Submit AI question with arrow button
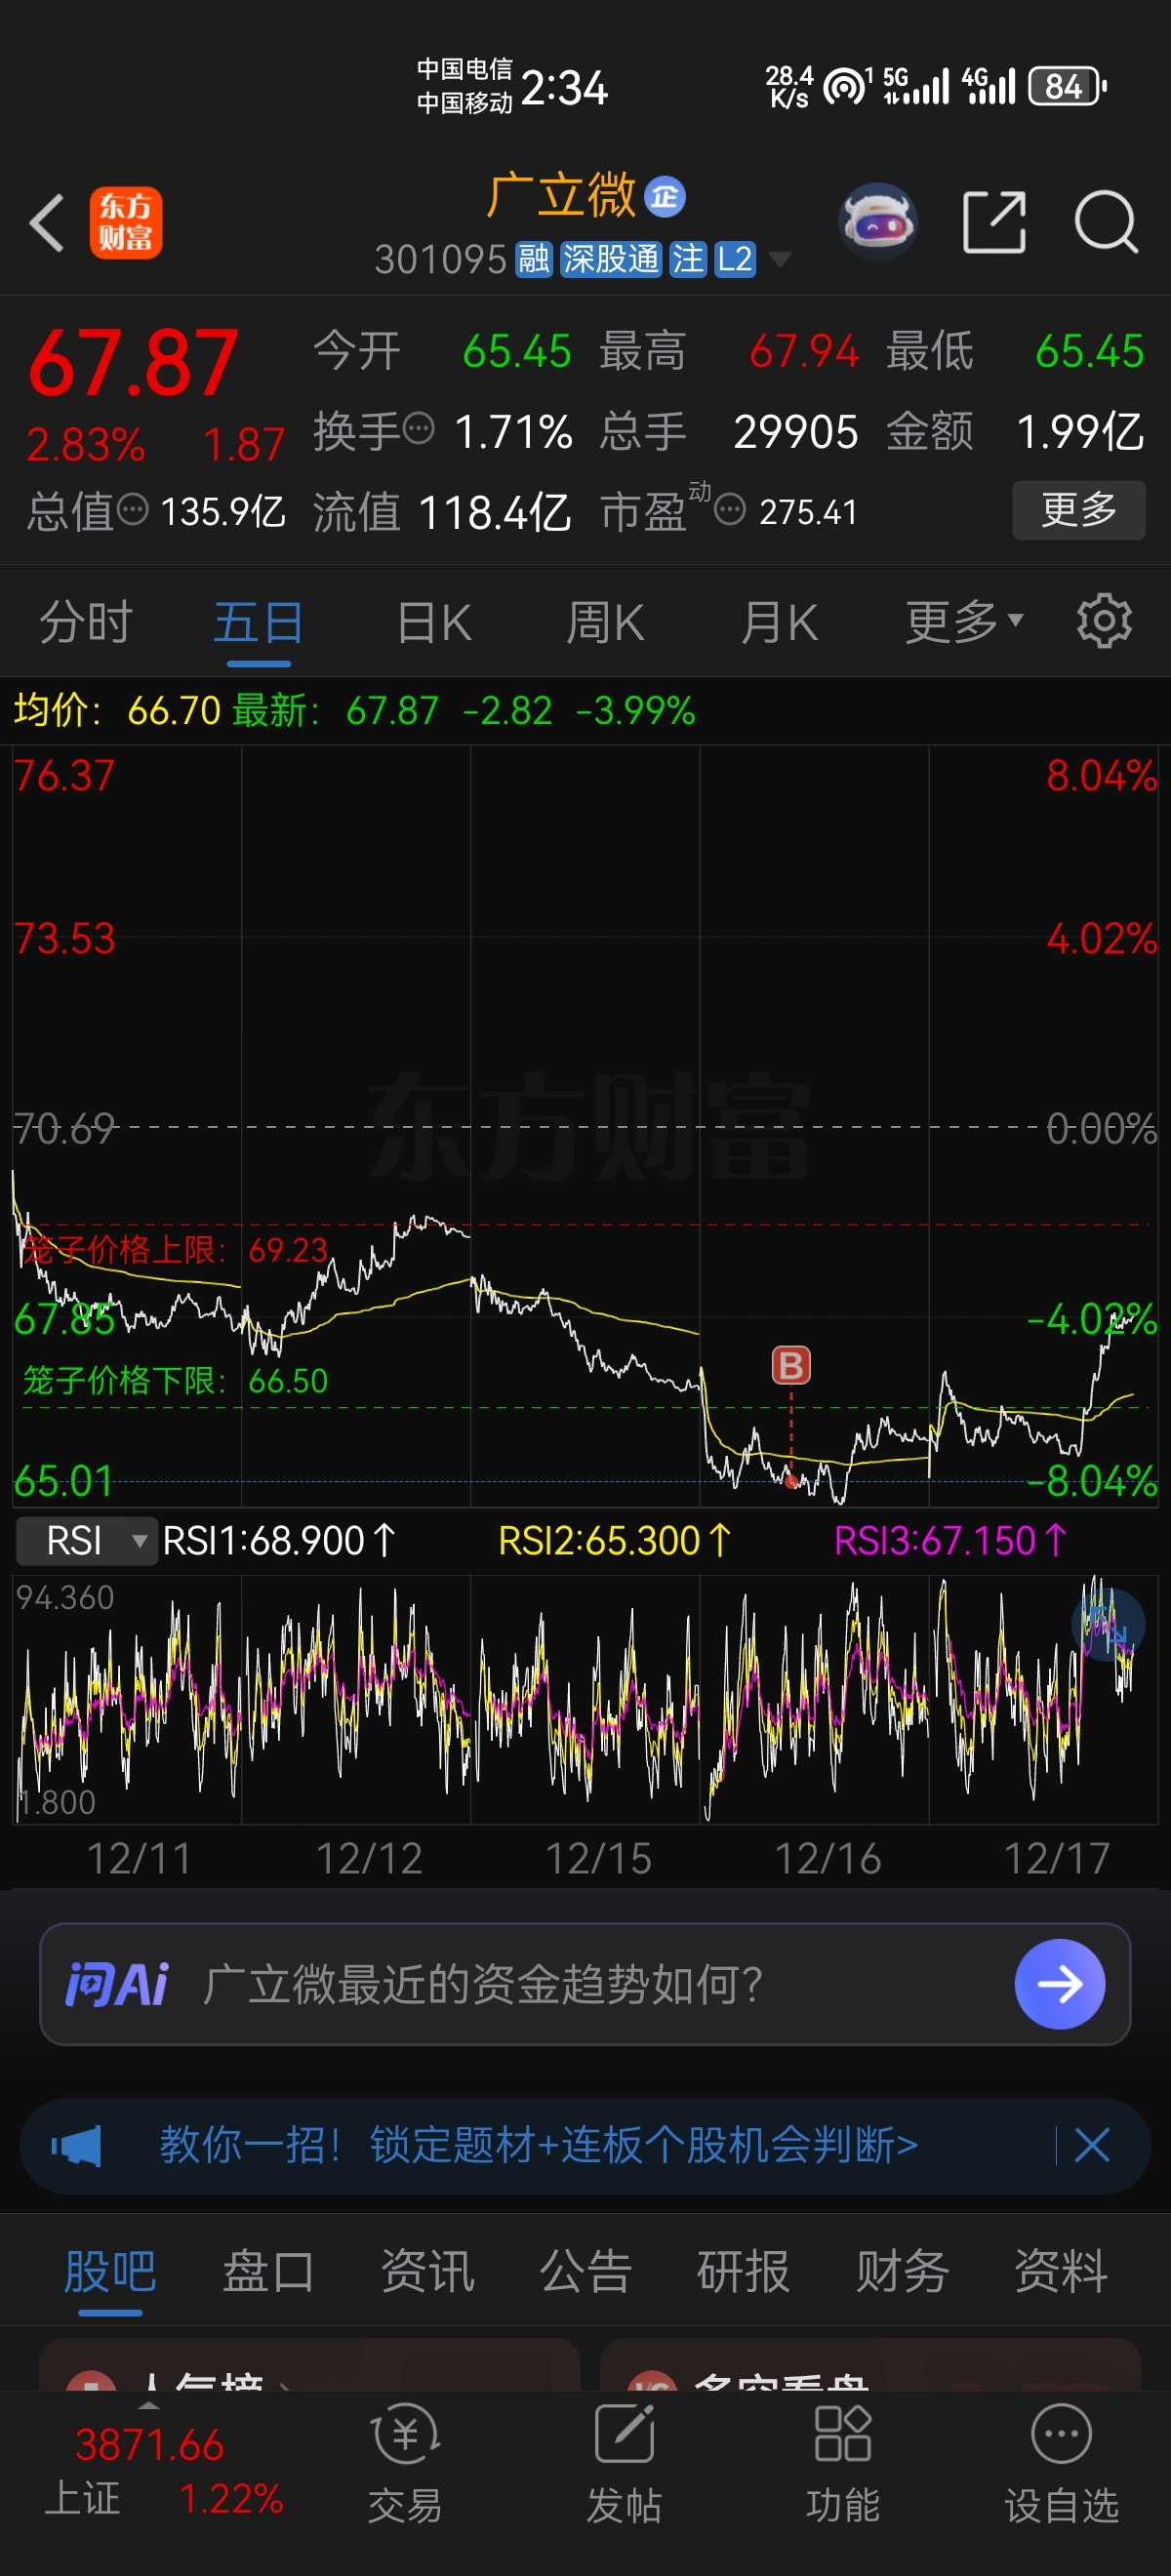This screenshot has height=2576, width=1171. pyautogui.click(x=1060, y=1985)
